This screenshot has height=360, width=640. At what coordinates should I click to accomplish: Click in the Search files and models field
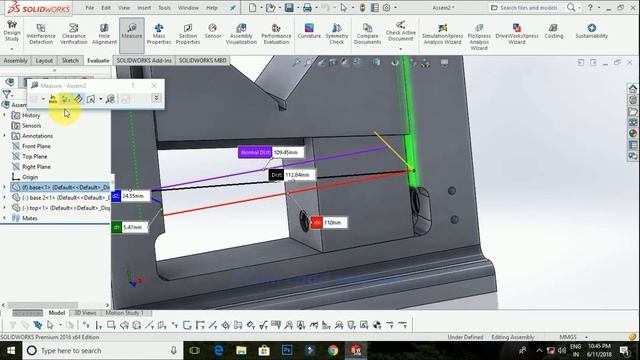click(x=529, y=8)
